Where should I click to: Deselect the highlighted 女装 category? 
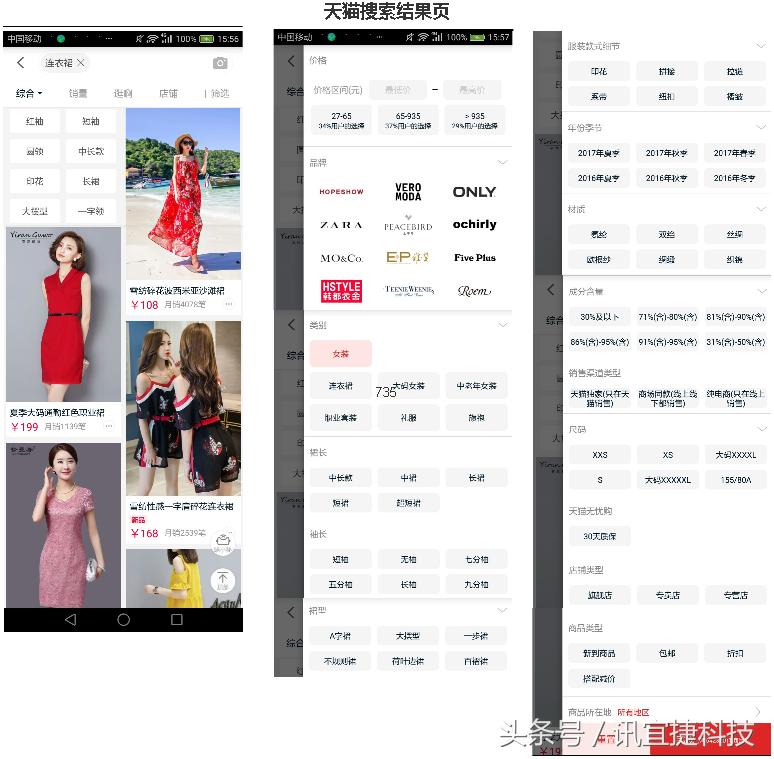pyautogui.click(x=341, y=354)
